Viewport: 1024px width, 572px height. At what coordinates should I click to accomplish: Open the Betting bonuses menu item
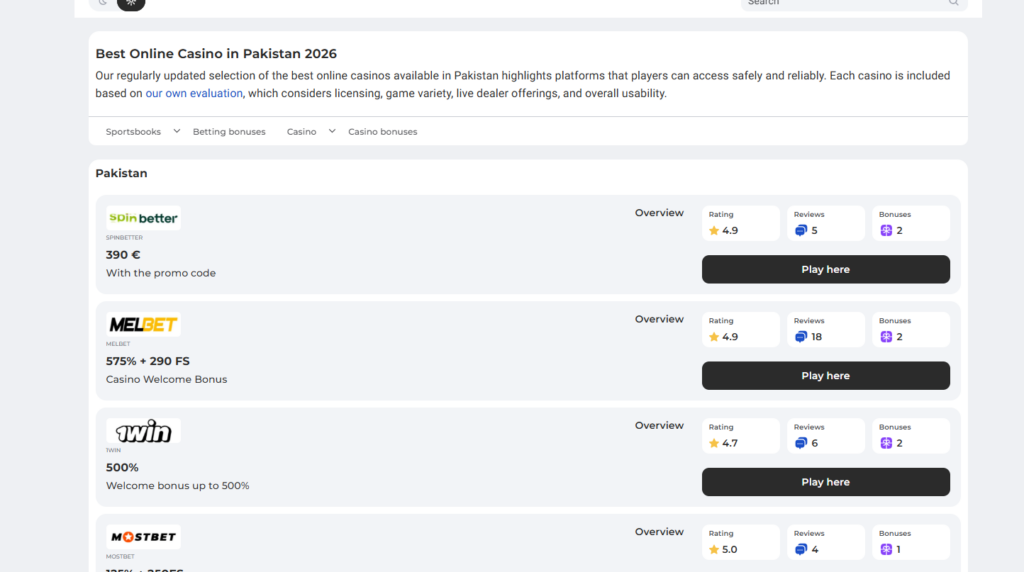point(229,132)
